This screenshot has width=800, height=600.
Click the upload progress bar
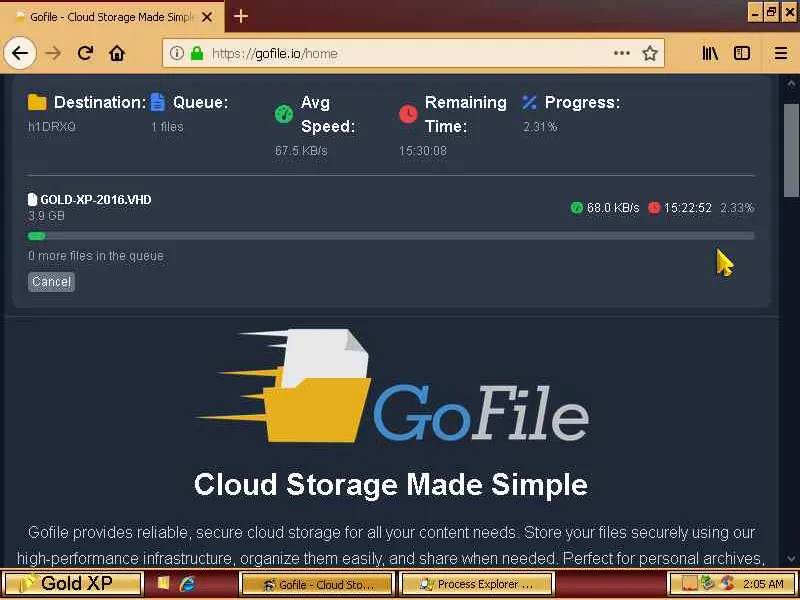click(391, 236)
